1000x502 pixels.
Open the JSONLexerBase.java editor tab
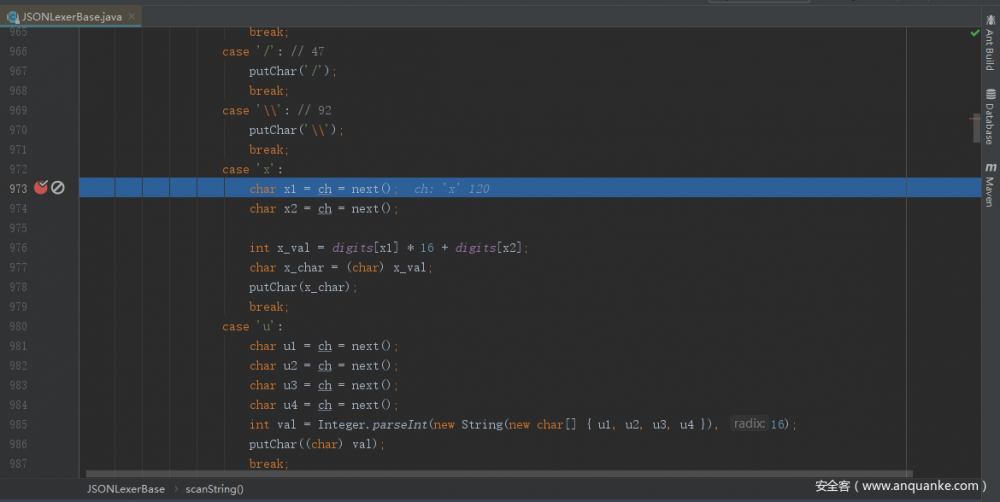coord(71,17)
